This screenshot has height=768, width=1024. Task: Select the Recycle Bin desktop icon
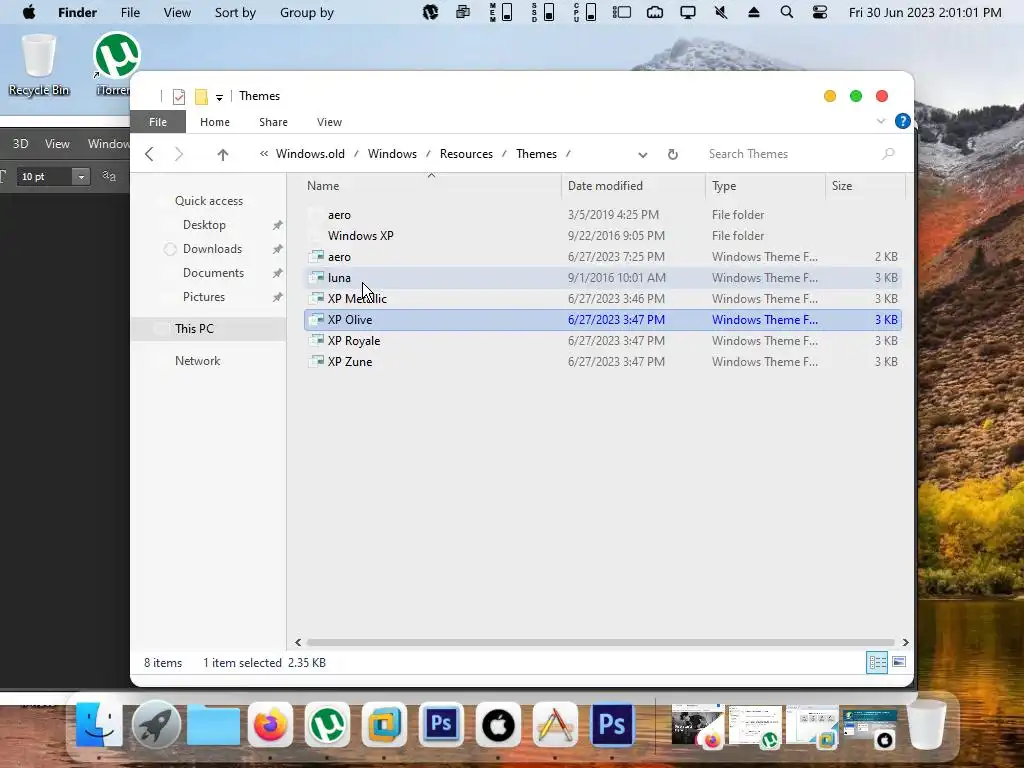(x=39, y=65)
